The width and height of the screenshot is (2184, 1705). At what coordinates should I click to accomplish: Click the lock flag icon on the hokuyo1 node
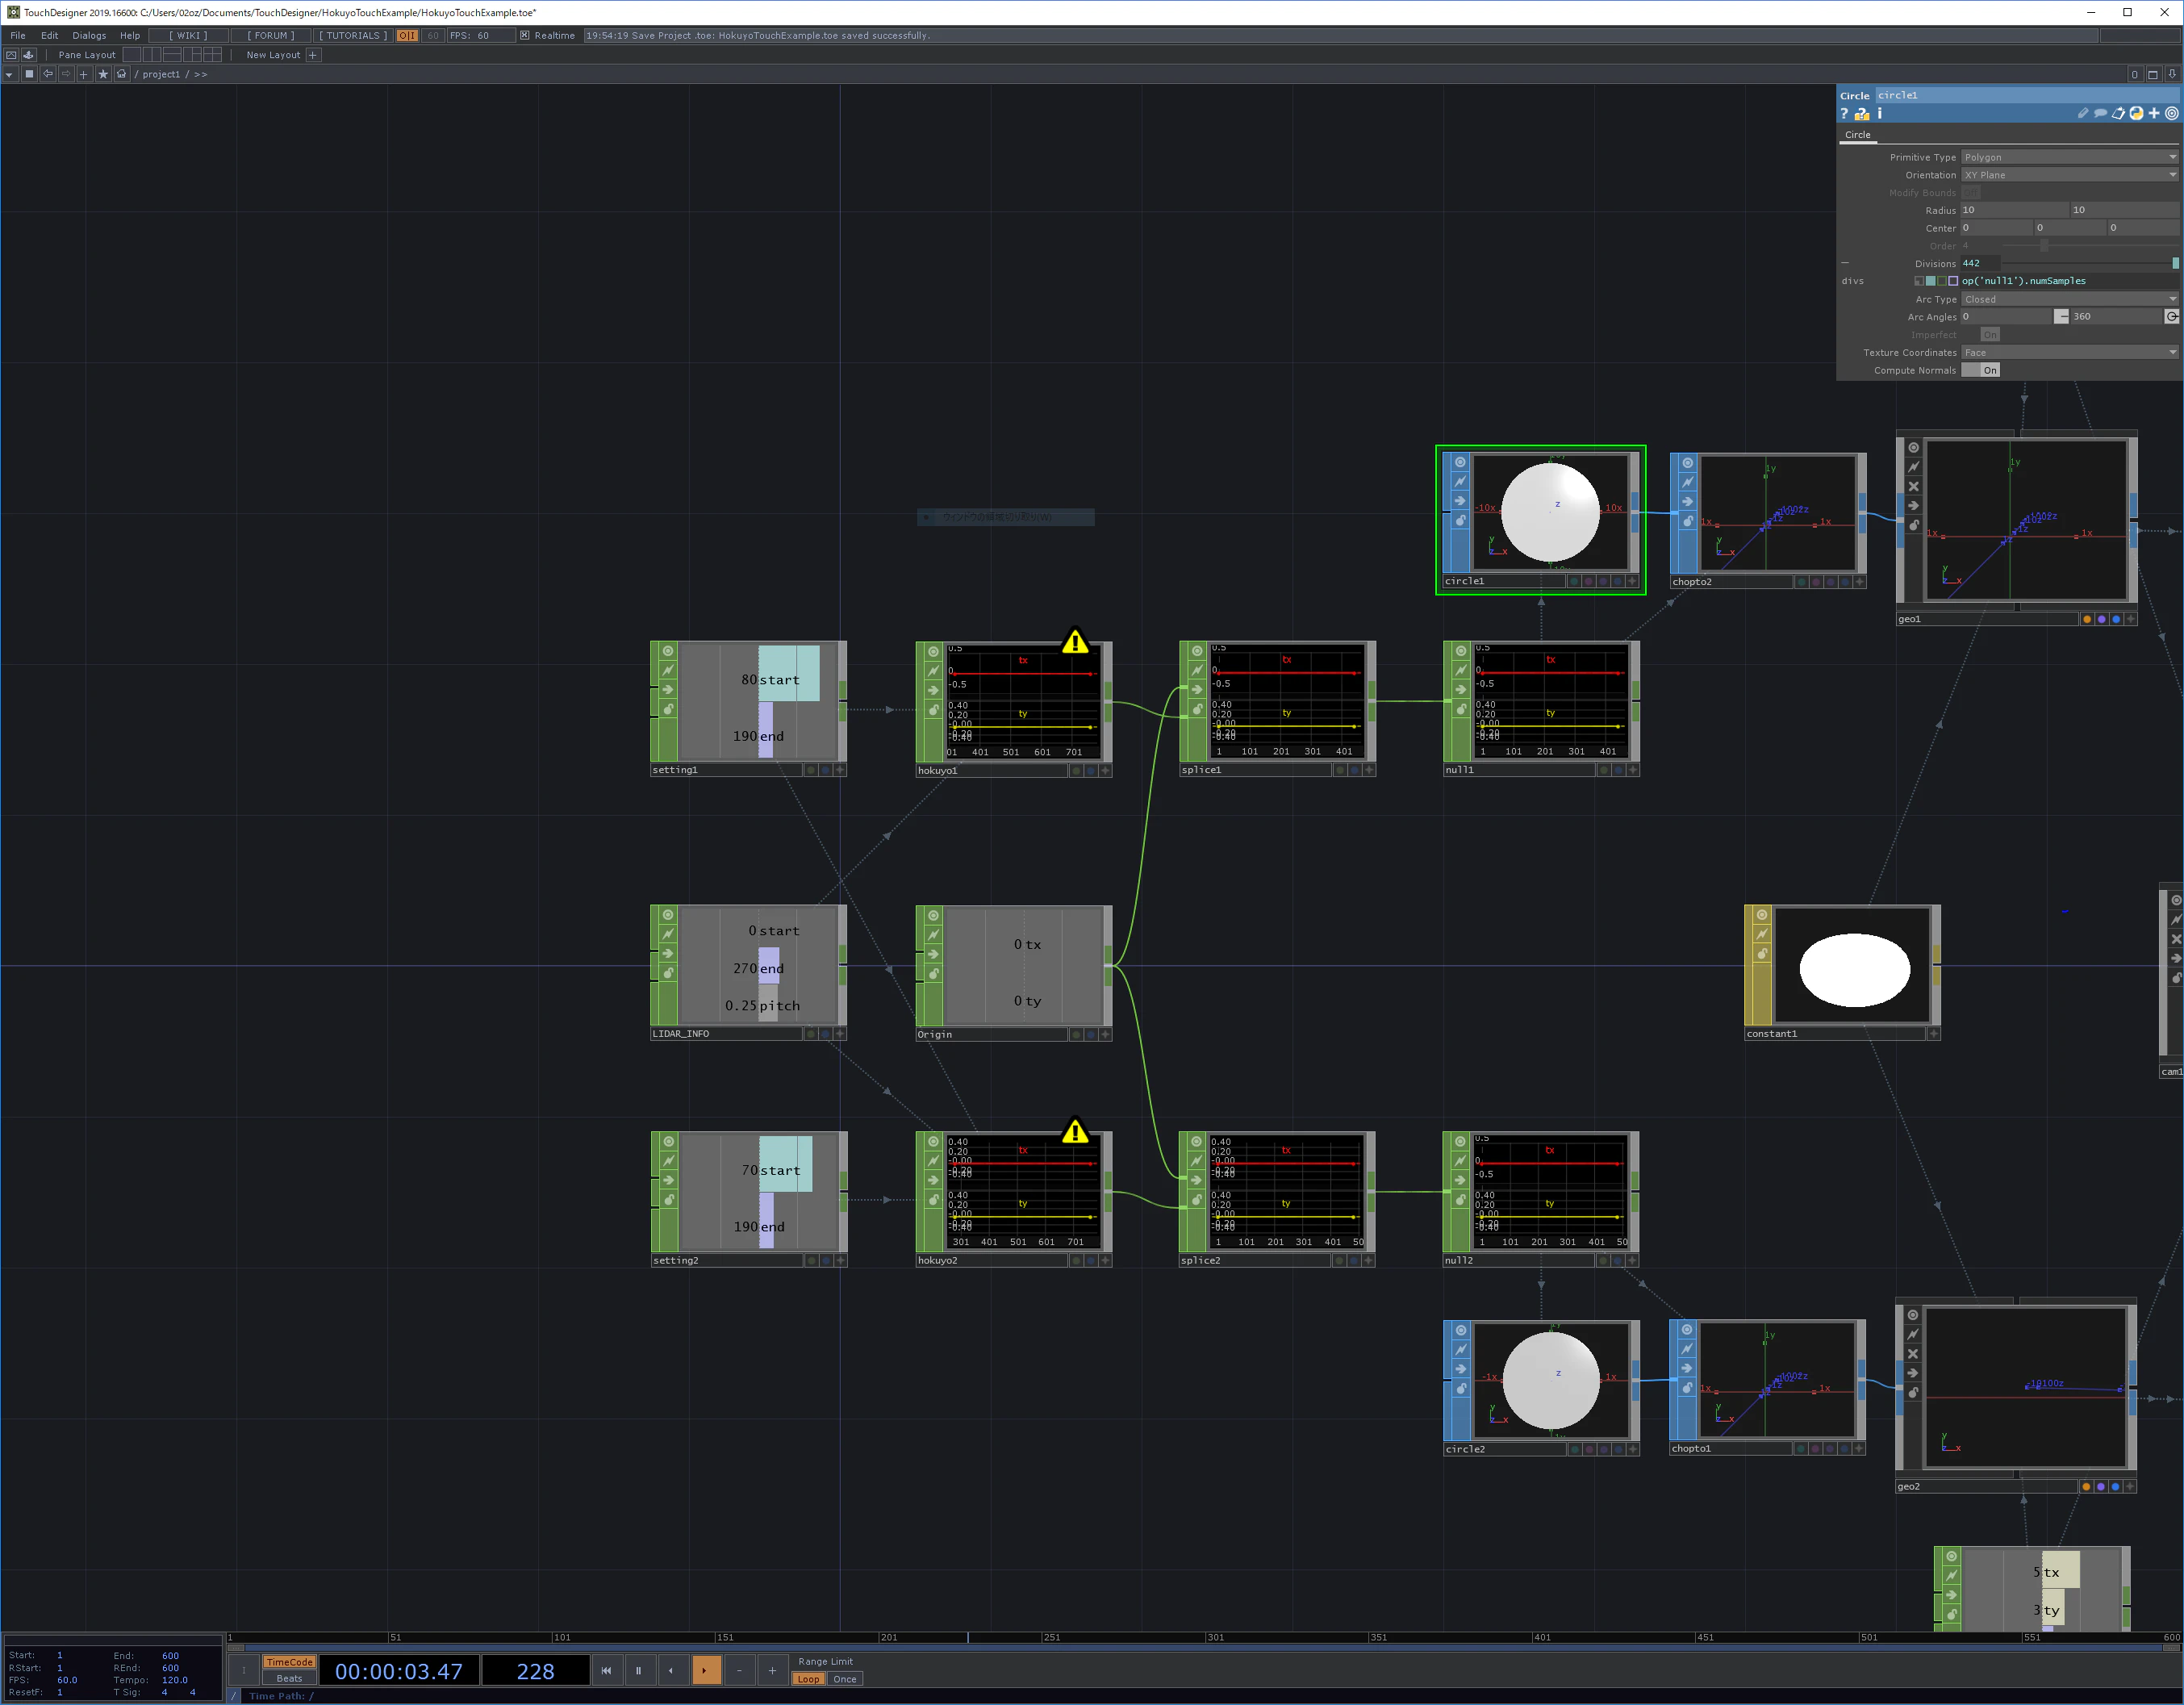pyautogui.click(x=933, y=710)
